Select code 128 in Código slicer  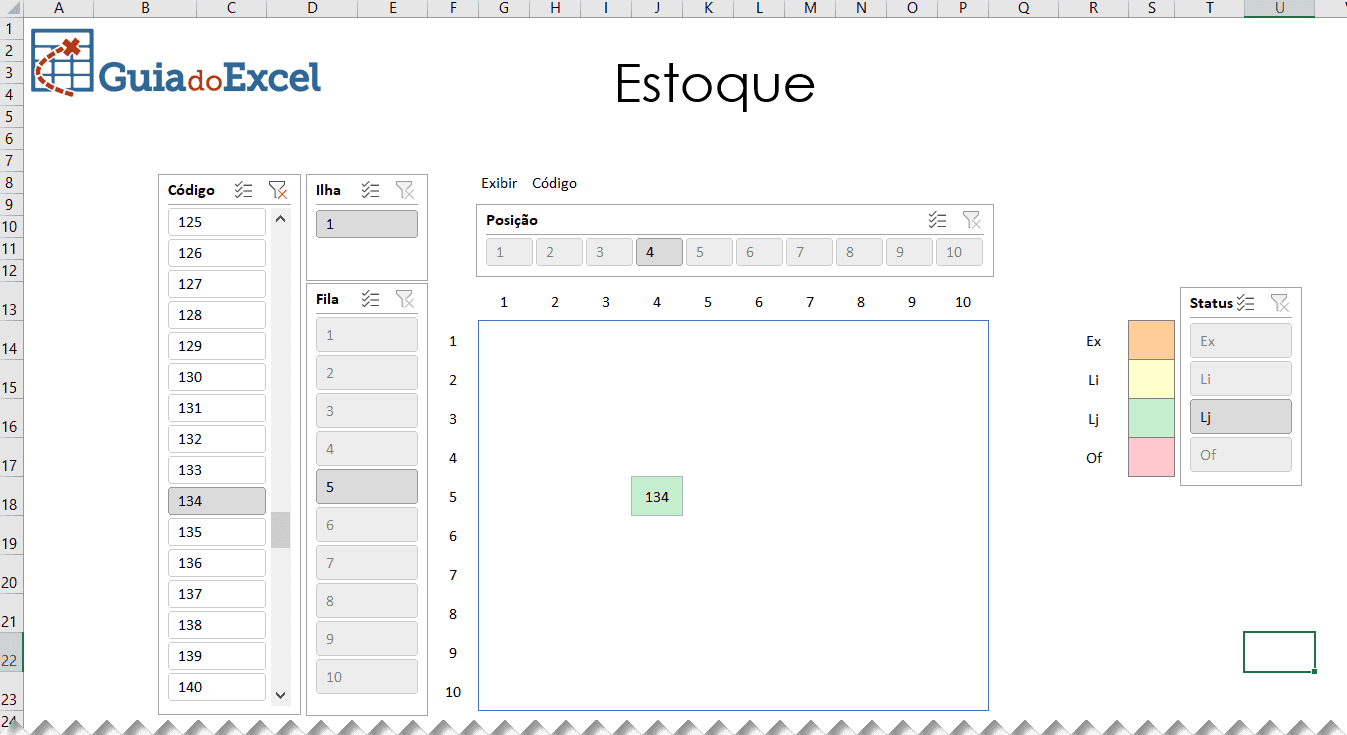217,315
